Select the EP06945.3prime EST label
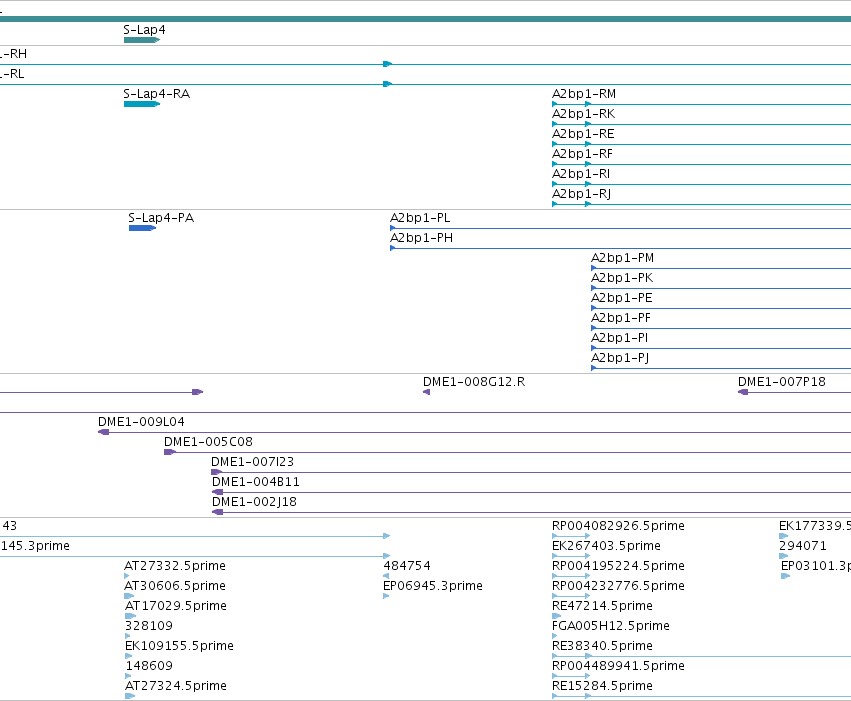Image resolution: width=851 pixels, height=701 pixels. [x=433, y=586]
